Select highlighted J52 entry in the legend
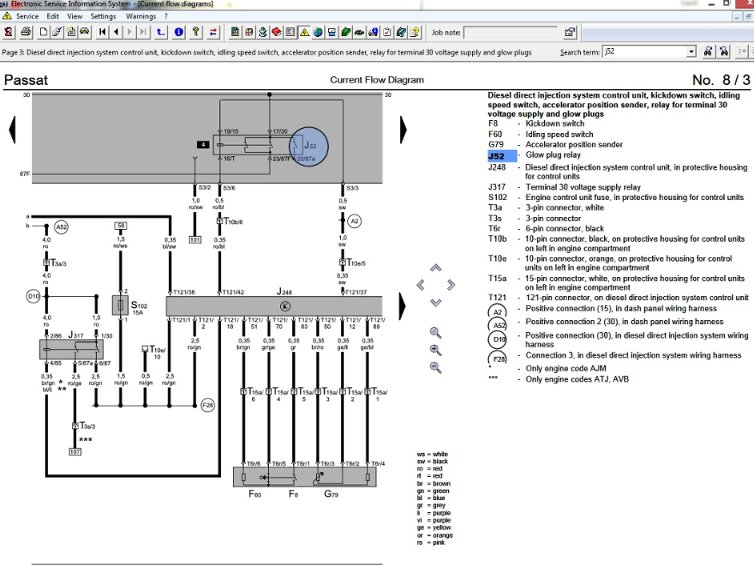 tap(502, 156)
